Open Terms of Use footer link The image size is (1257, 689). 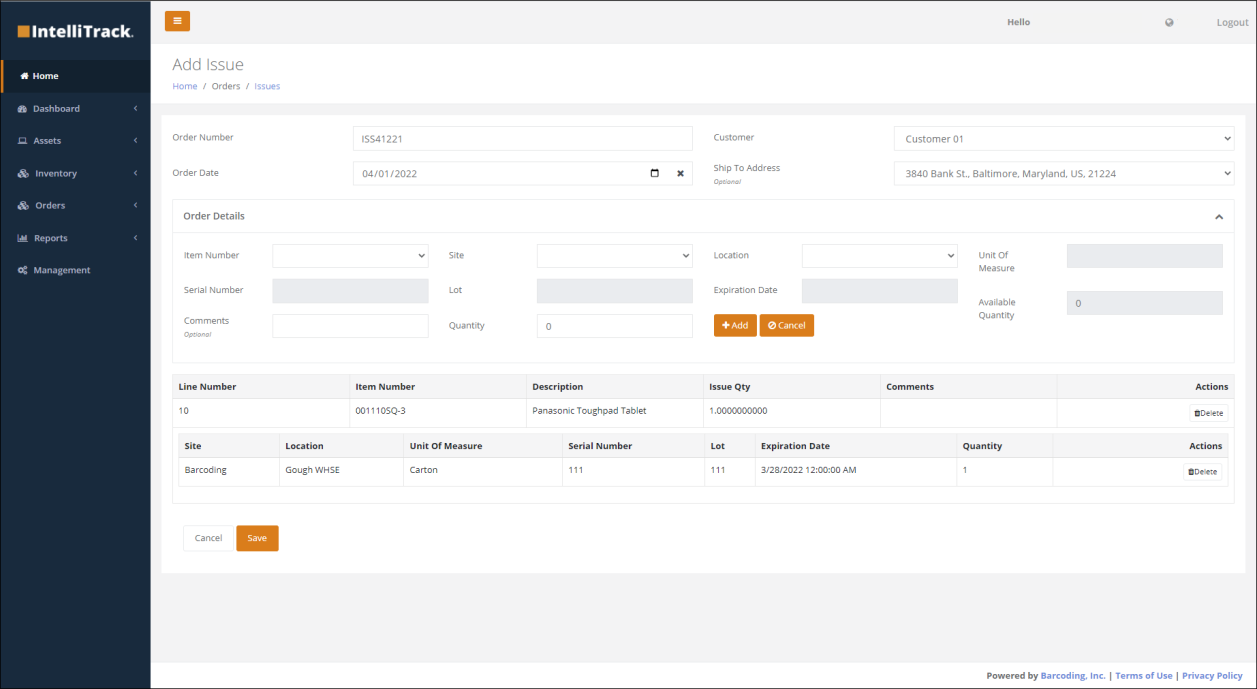[1144, 676]
